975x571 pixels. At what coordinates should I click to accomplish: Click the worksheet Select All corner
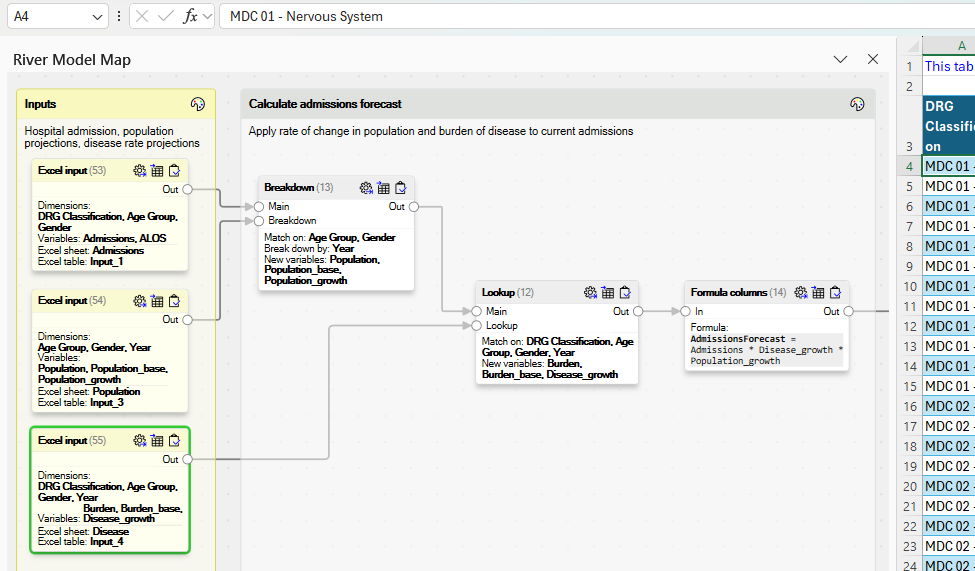(909, 45)
